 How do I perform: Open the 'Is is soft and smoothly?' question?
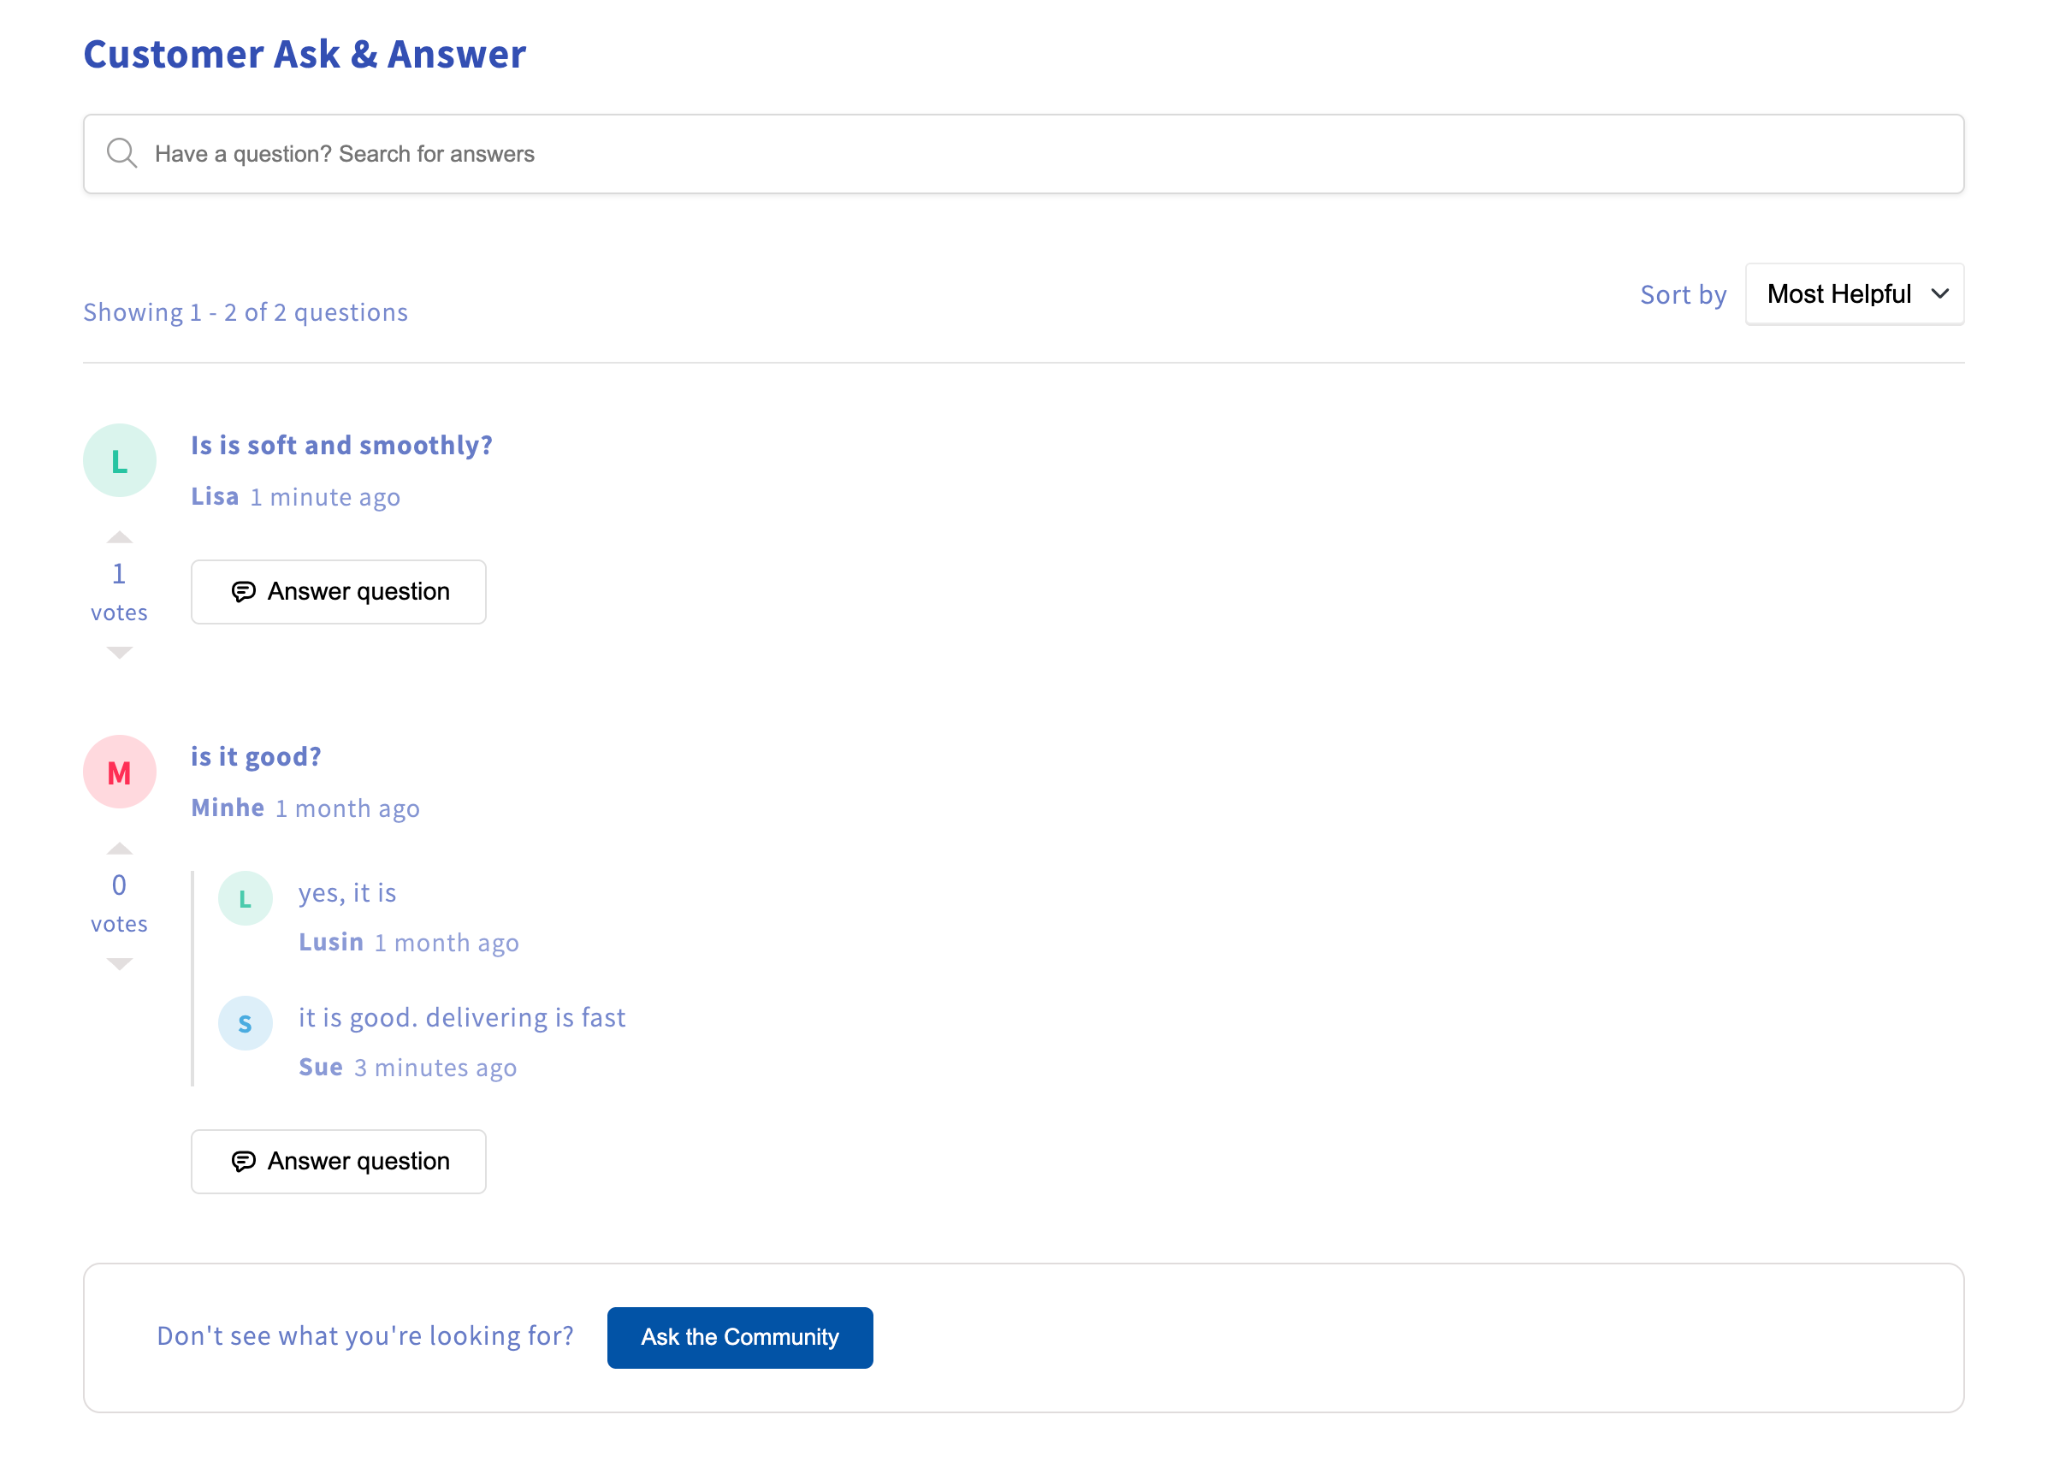pyautogui.click(x=341, y=445)
